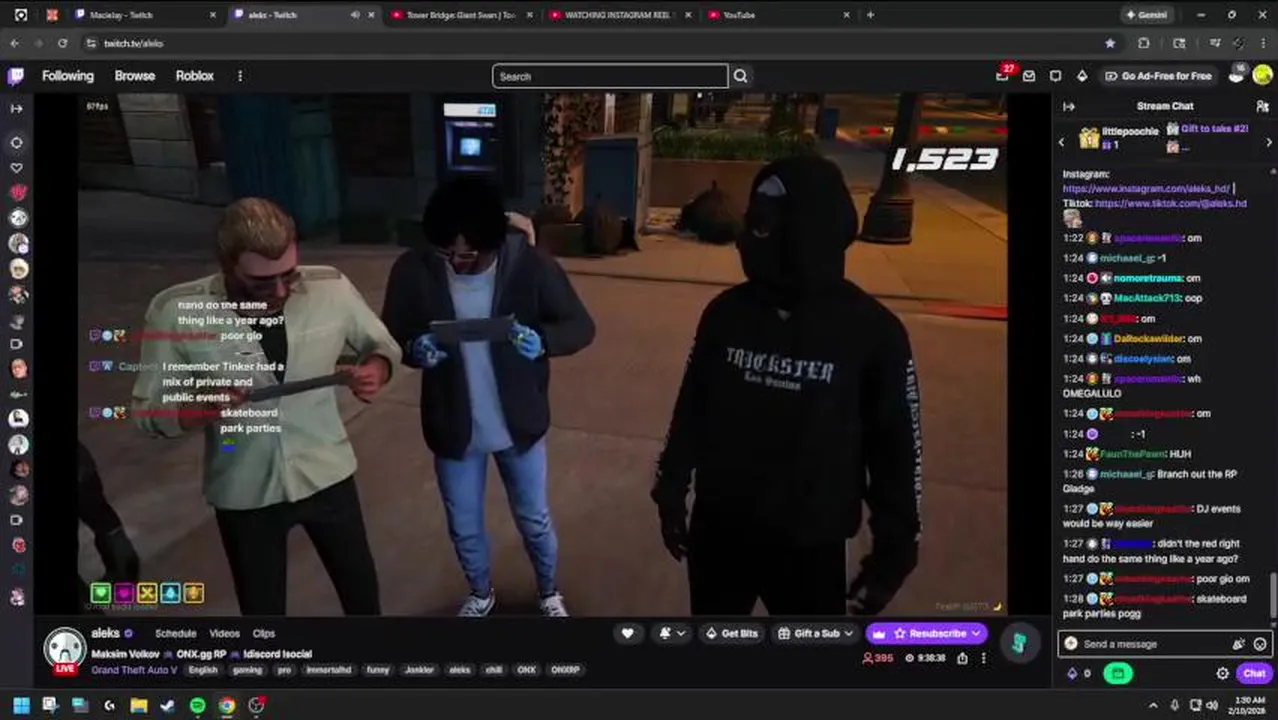Open the user avatar menu
Screen dimensions: 1278x720
[1262, 75]
